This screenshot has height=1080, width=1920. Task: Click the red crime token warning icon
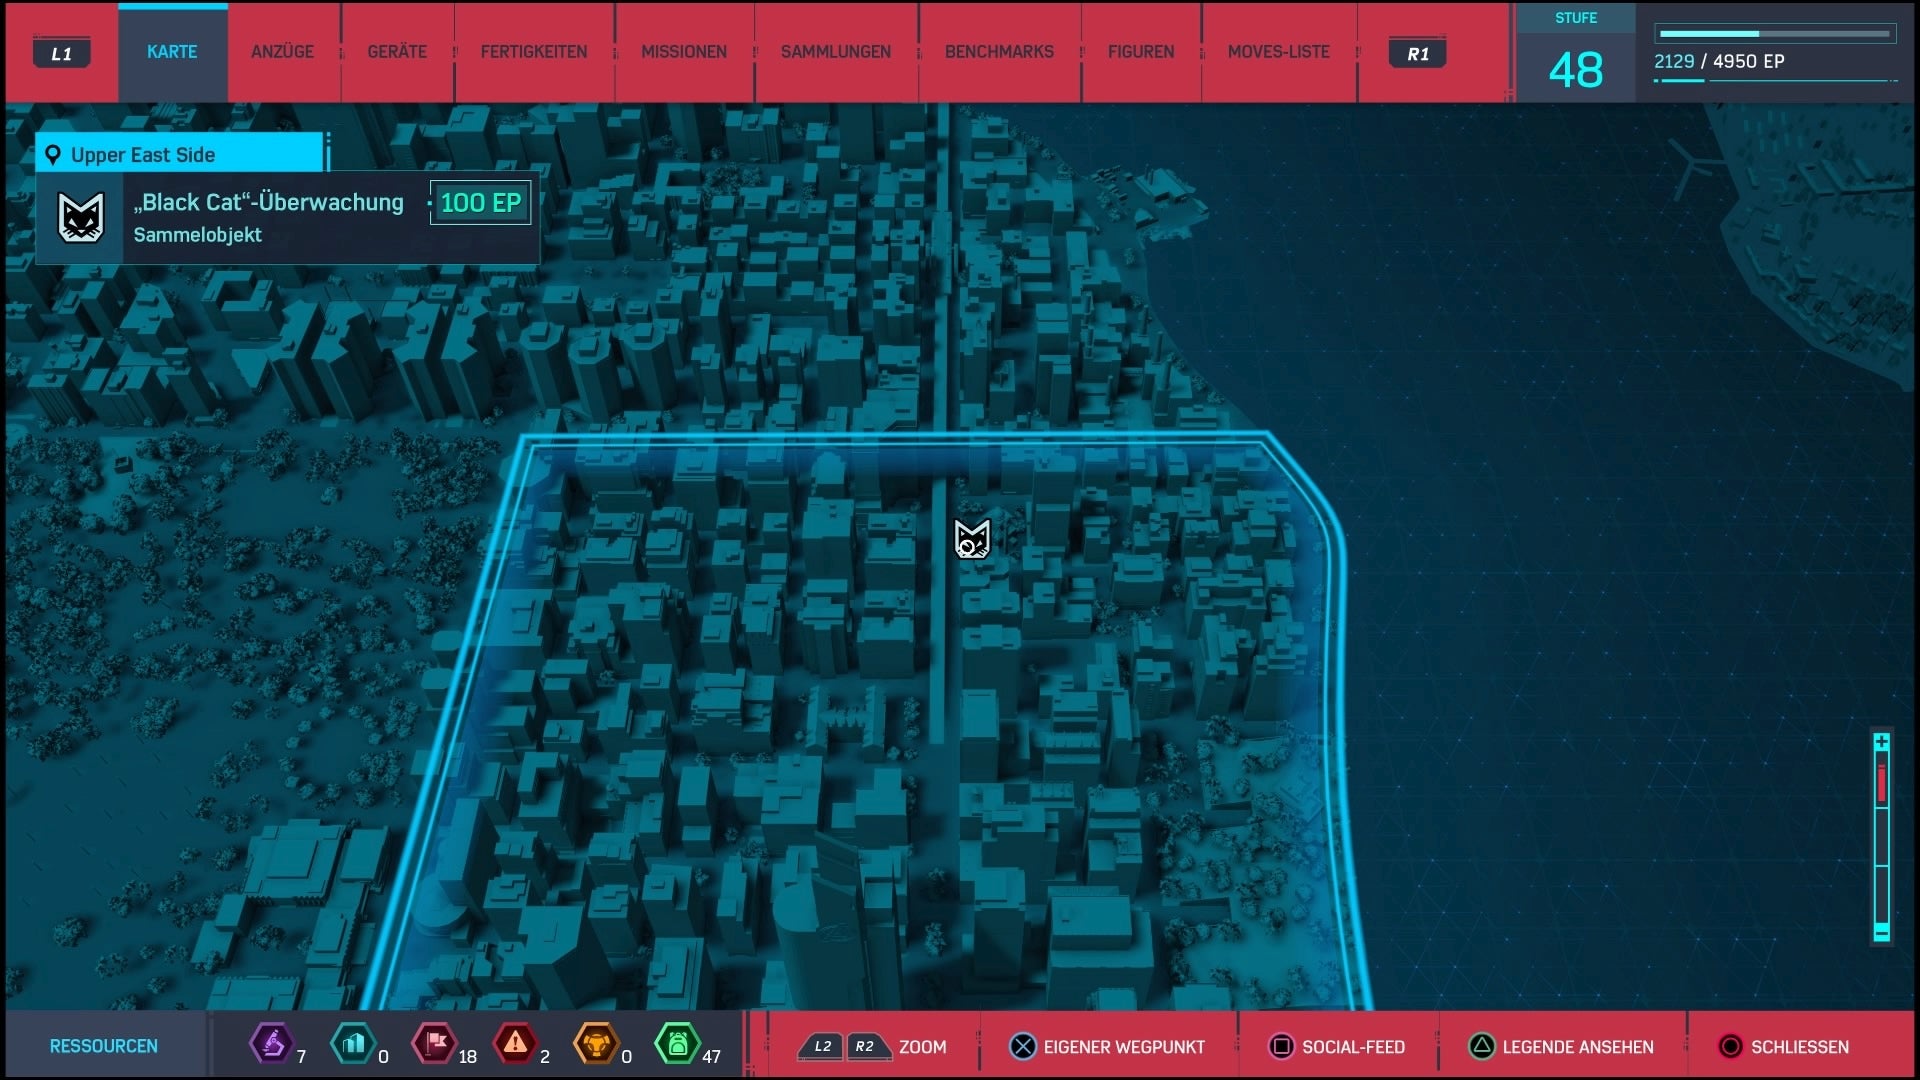[x=515, y=1045]
